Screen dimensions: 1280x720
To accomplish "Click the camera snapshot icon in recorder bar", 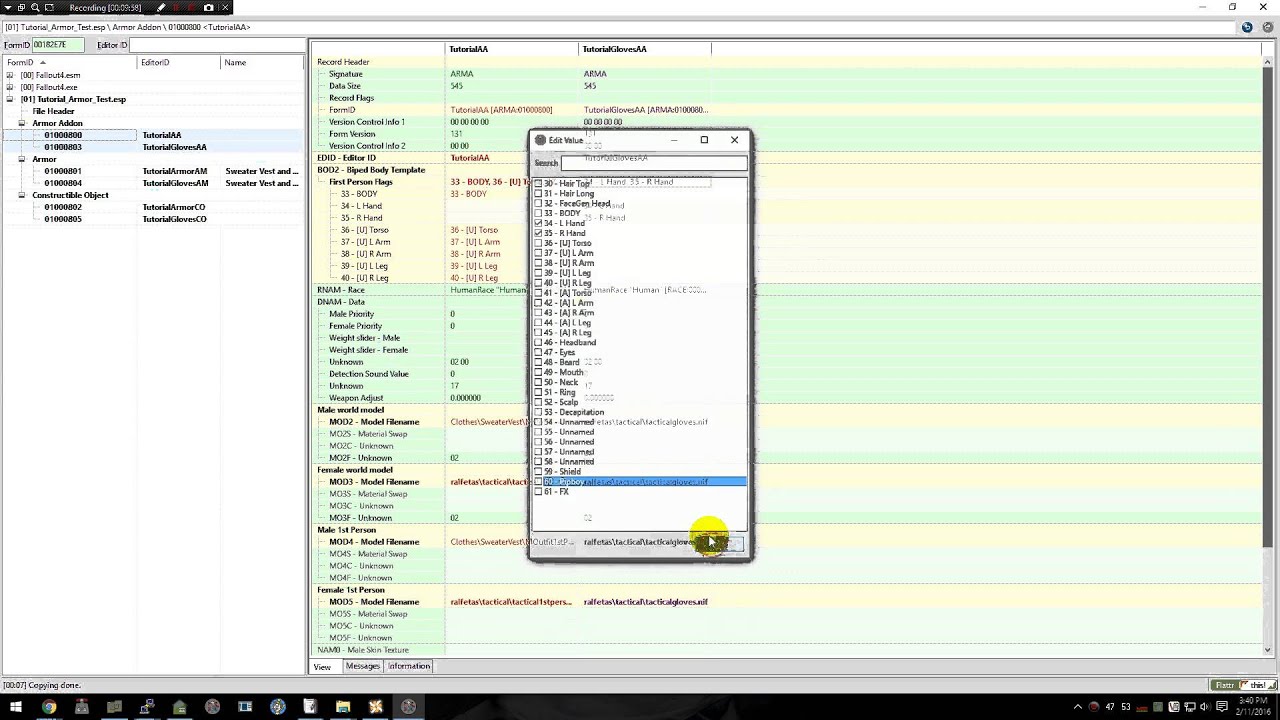I will click(x=210, y=7).
